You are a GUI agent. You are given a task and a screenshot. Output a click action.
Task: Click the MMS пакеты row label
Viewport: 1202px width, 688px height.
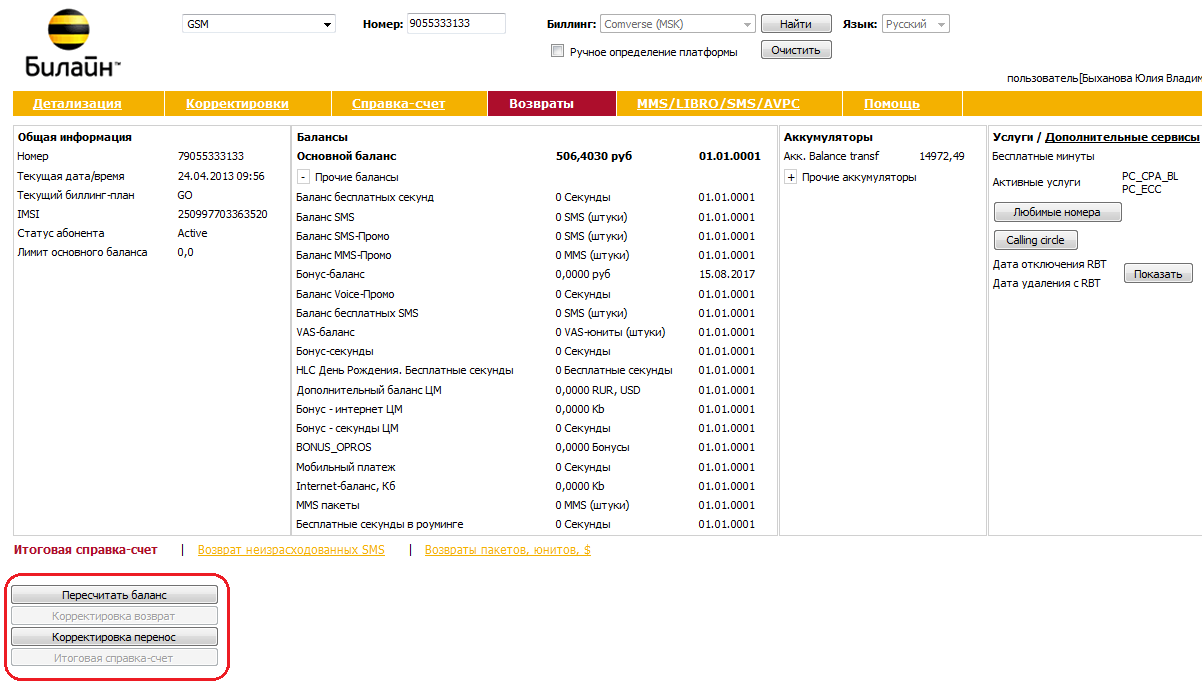coord(328,505)
